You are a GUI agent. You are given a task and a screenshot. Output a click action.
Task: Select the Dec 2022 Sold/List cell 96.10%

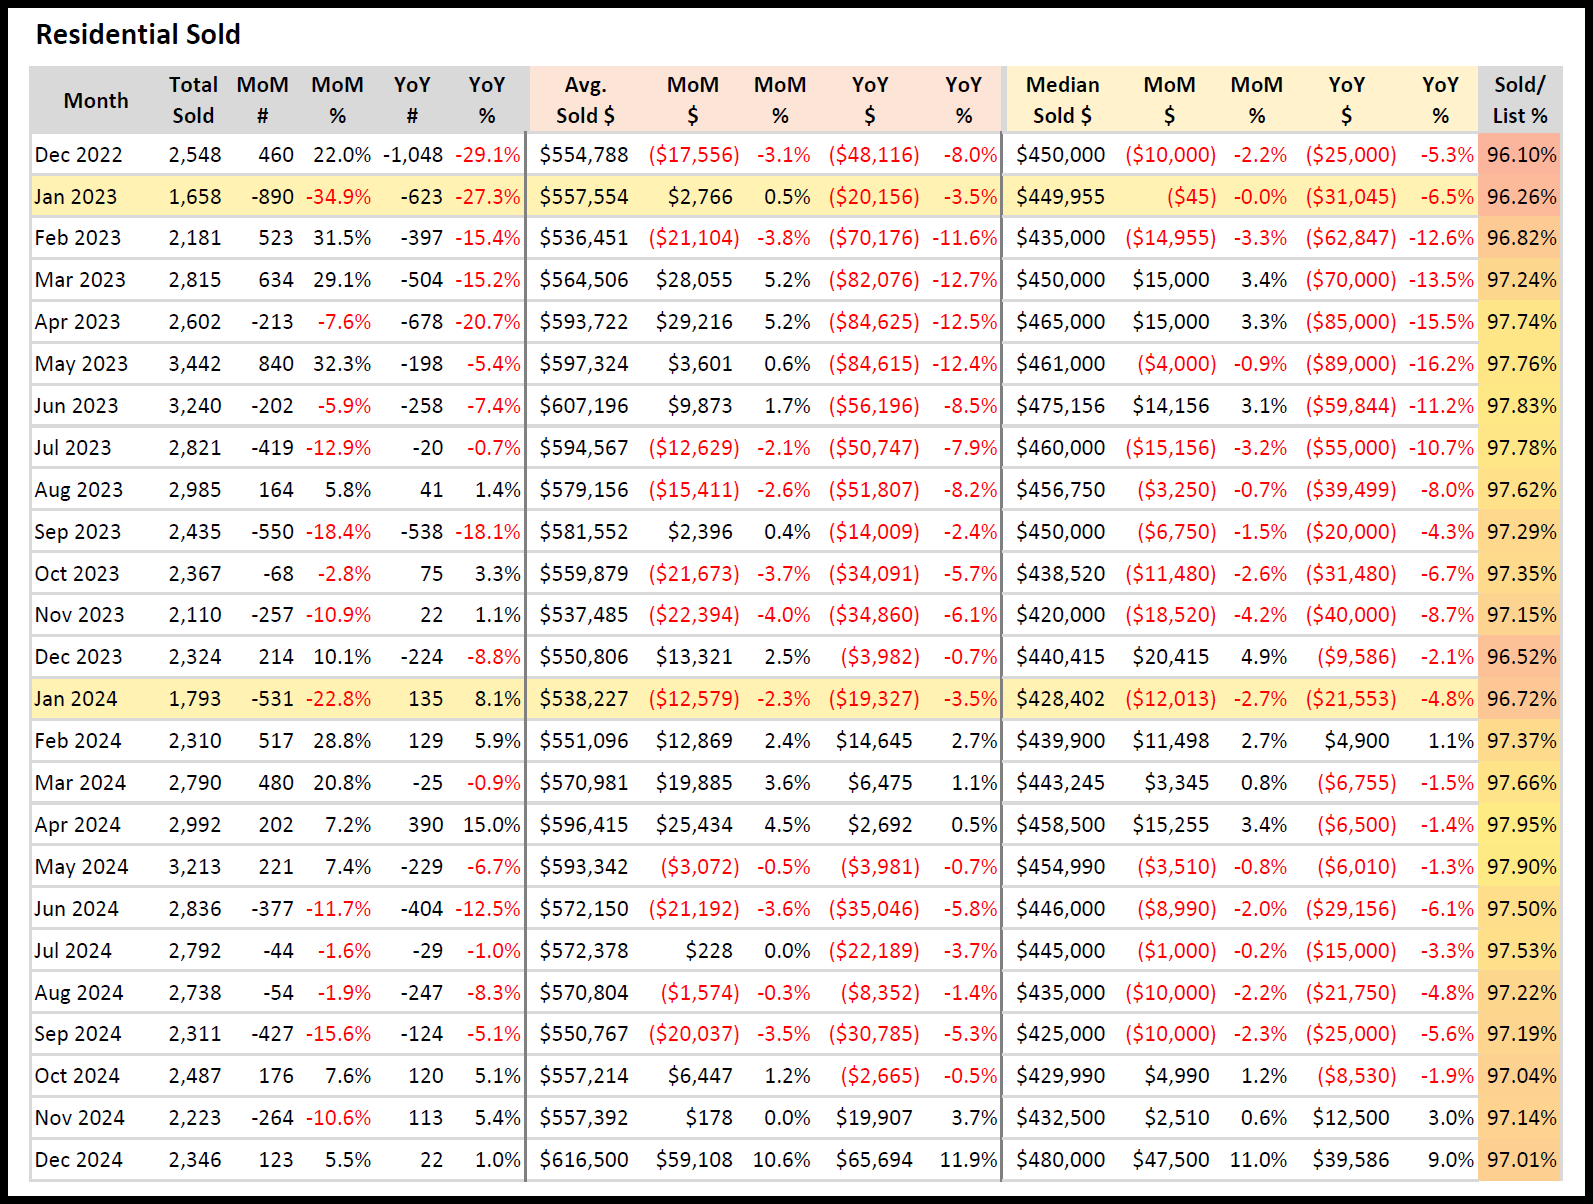coord(1521,155)
